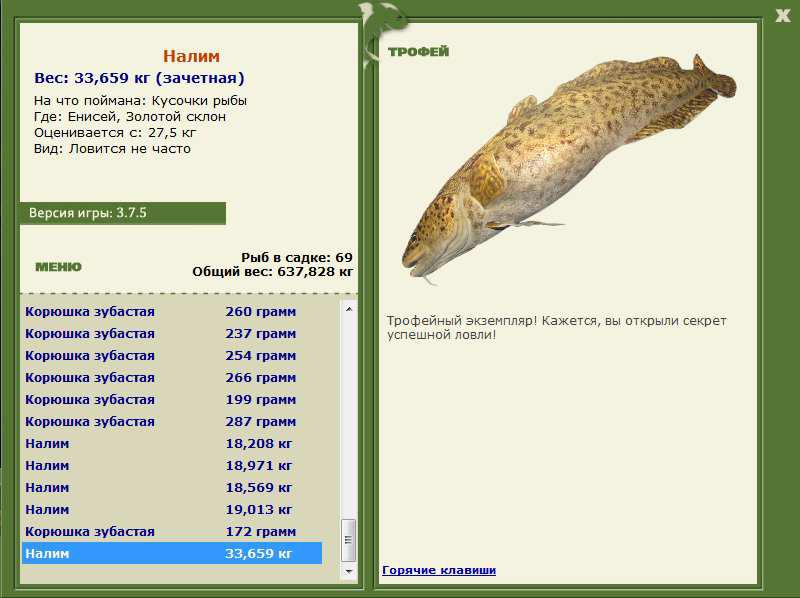Click the Трофейный экземпляр description text
800x598 pixels.
coord(556,328)
